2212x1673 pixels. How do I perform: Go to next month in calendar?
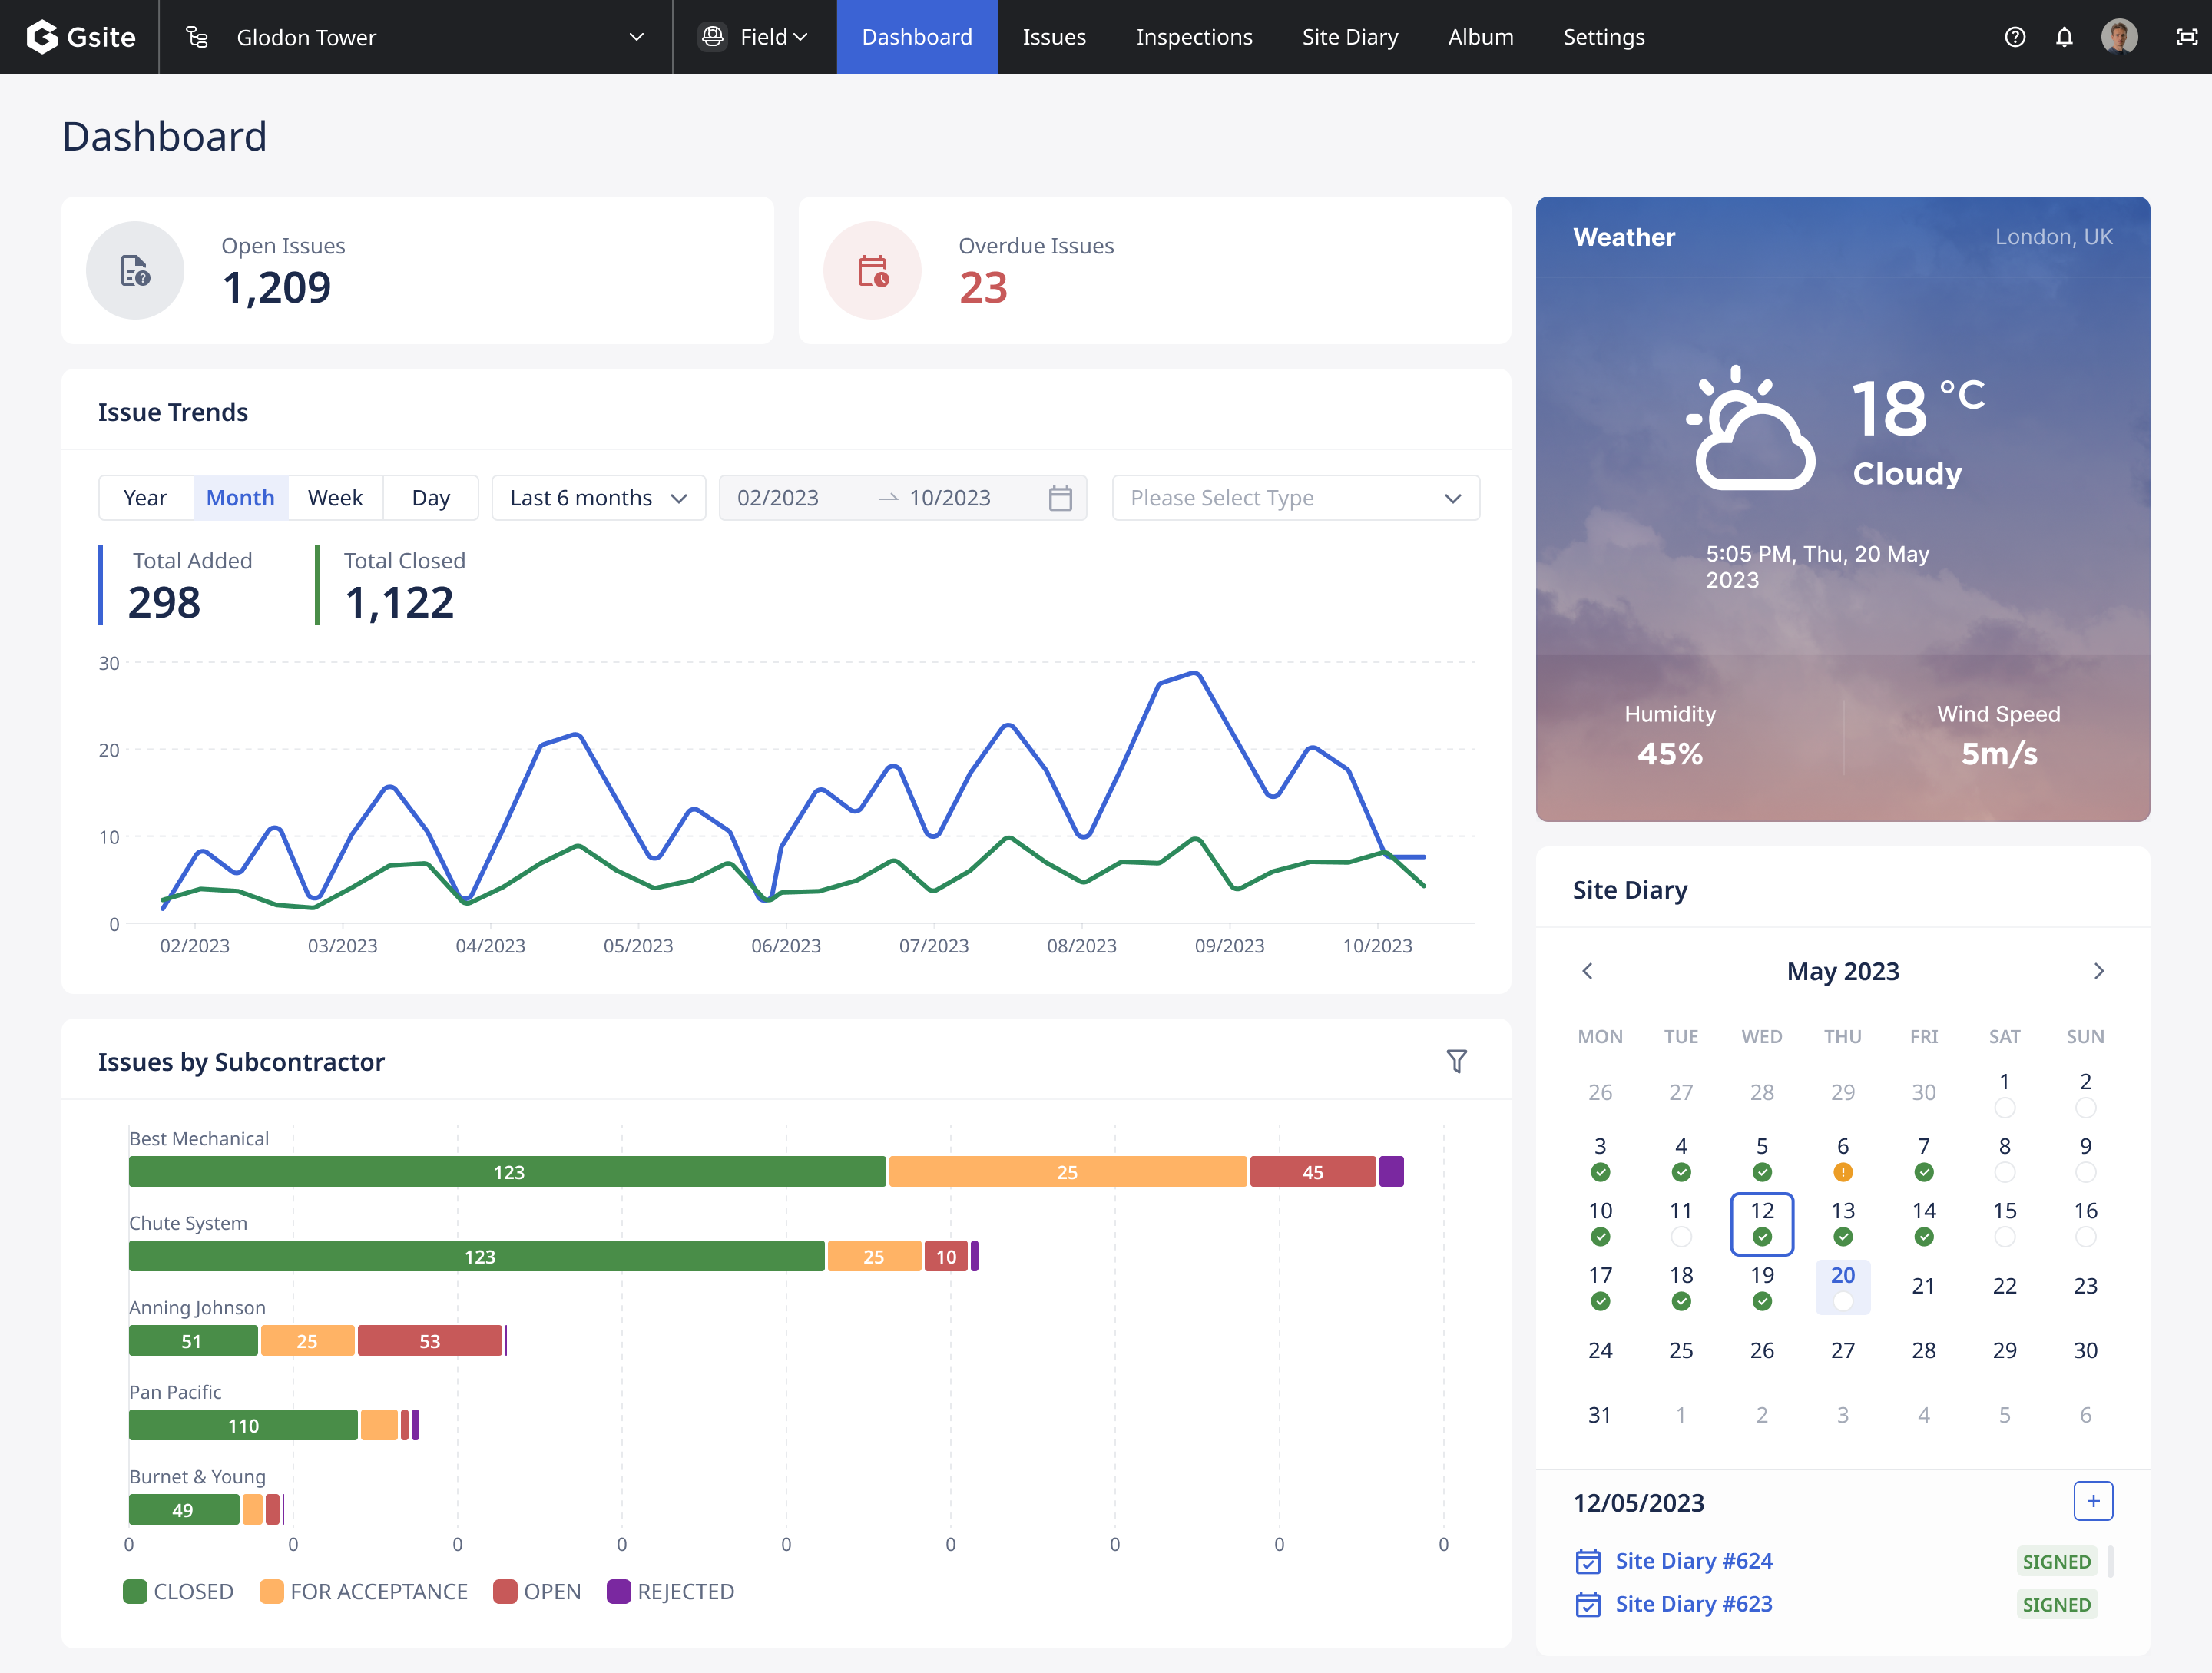[2098, 971]
